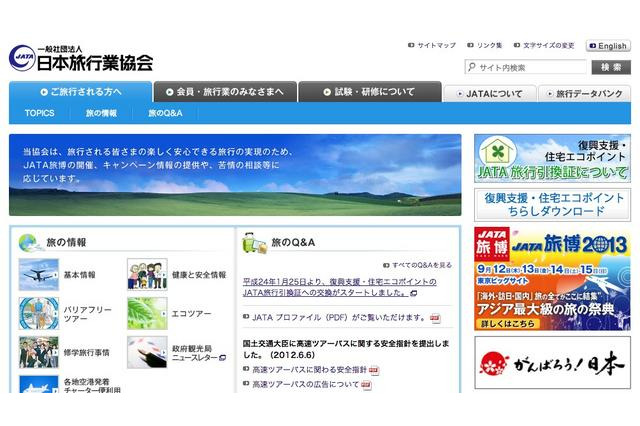Click circle arrow icon on 試験・研修について tab
Image resolution: width=640 pixels, height=426 pixels.
coord(327,92)
